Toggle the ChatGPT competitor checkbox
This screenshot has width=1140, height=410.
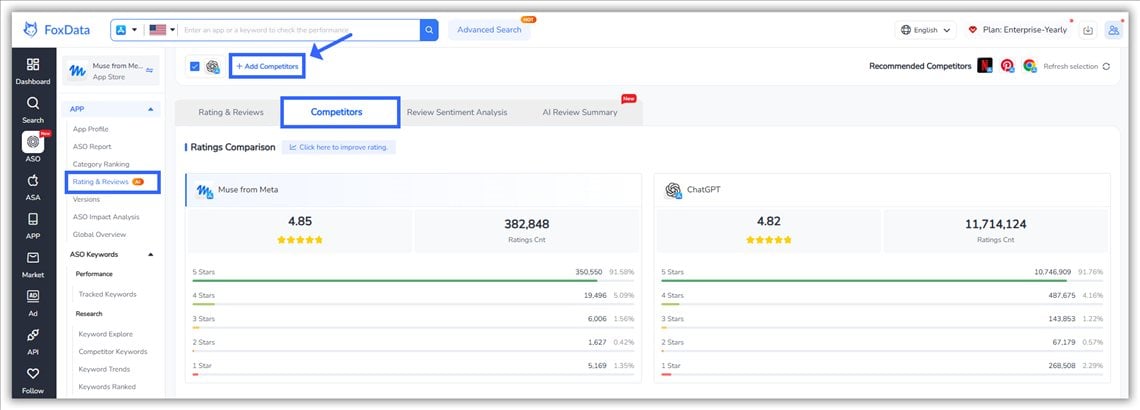click(195, 66)
